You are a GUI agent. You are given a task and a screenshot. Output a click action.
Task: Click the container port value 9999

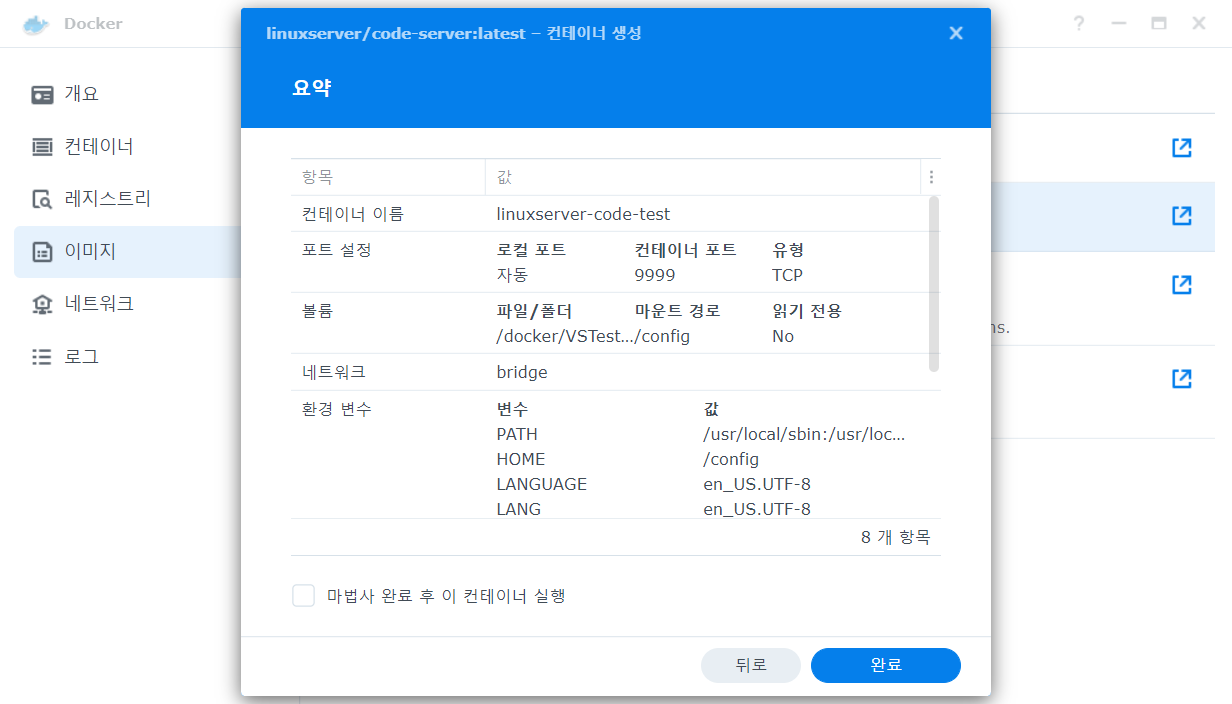pos(654,275)
